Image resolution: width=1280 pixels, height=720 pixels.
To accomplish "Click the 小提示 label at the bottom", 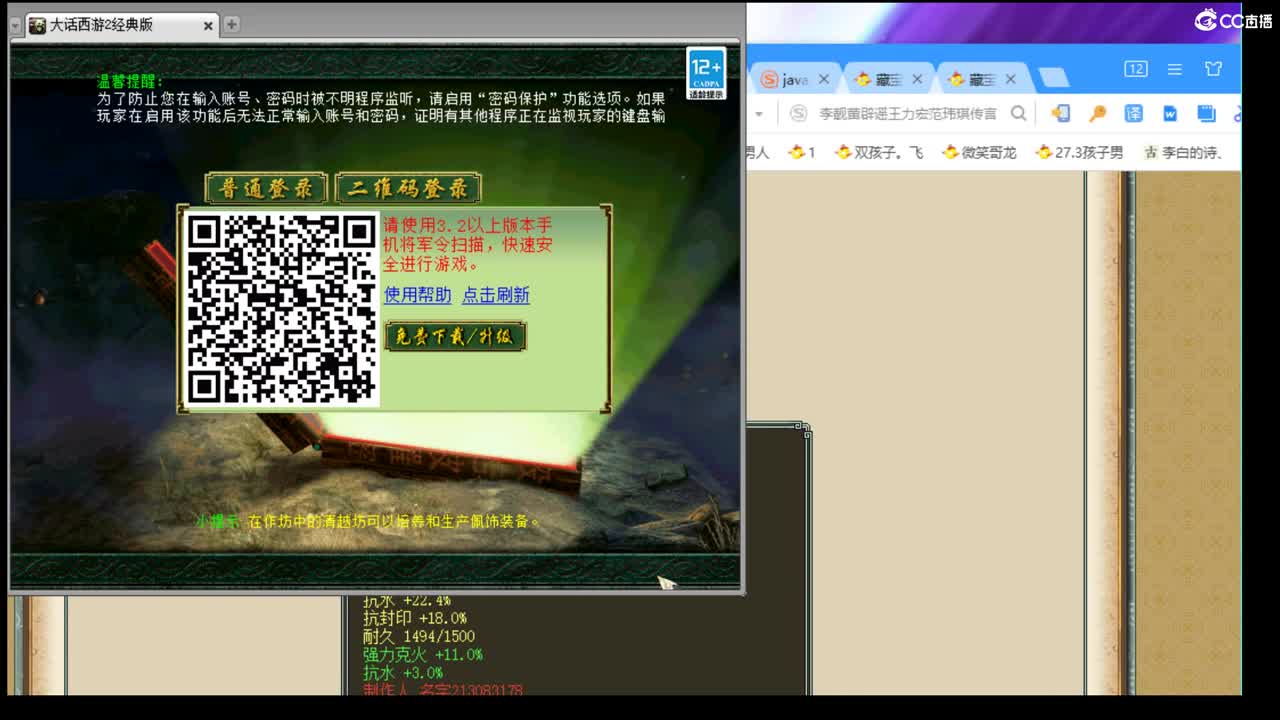I will click(216, 521).
